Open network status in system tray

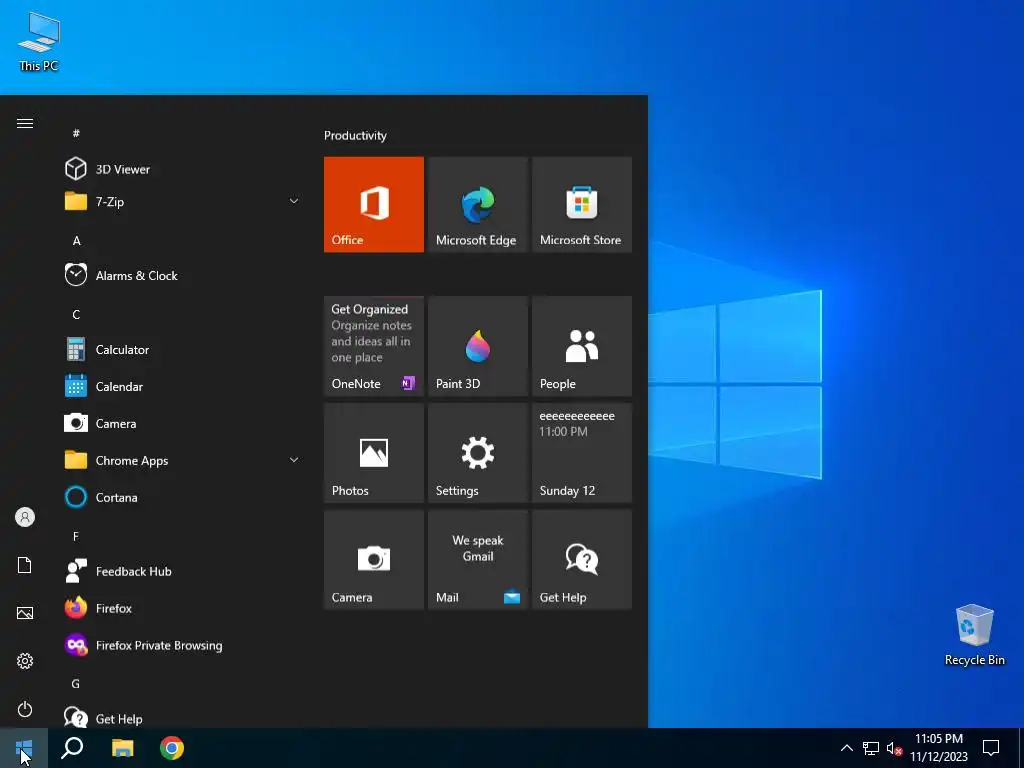871,748
